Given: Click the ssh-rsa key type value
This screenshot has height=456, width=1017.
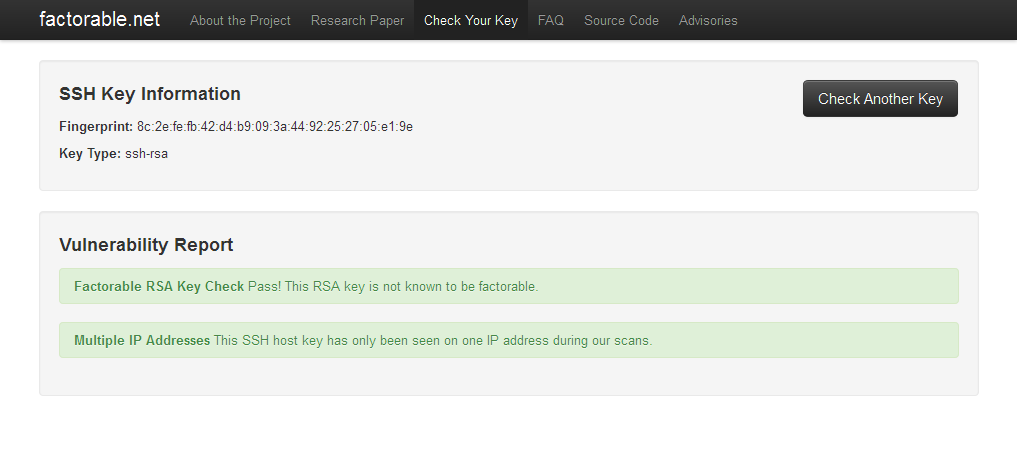Looking at the screenshot, I should coord(146,154).
